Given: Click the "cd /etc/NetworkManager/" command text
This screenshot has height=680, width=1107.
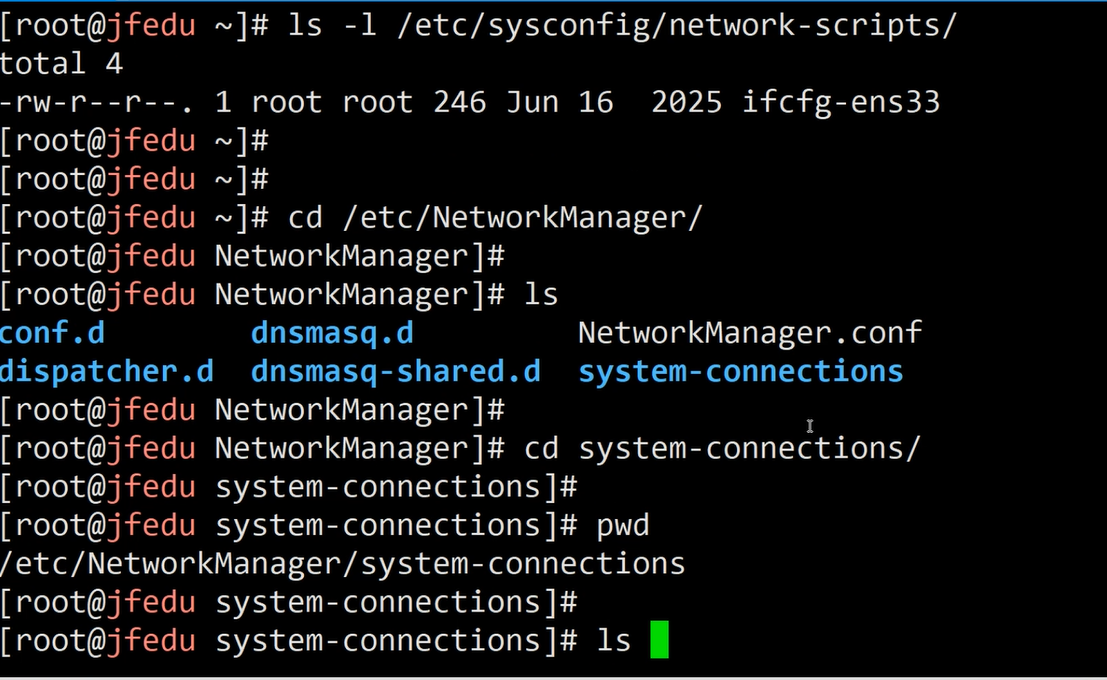Looking at the screenshot, I should coord(496,217).
